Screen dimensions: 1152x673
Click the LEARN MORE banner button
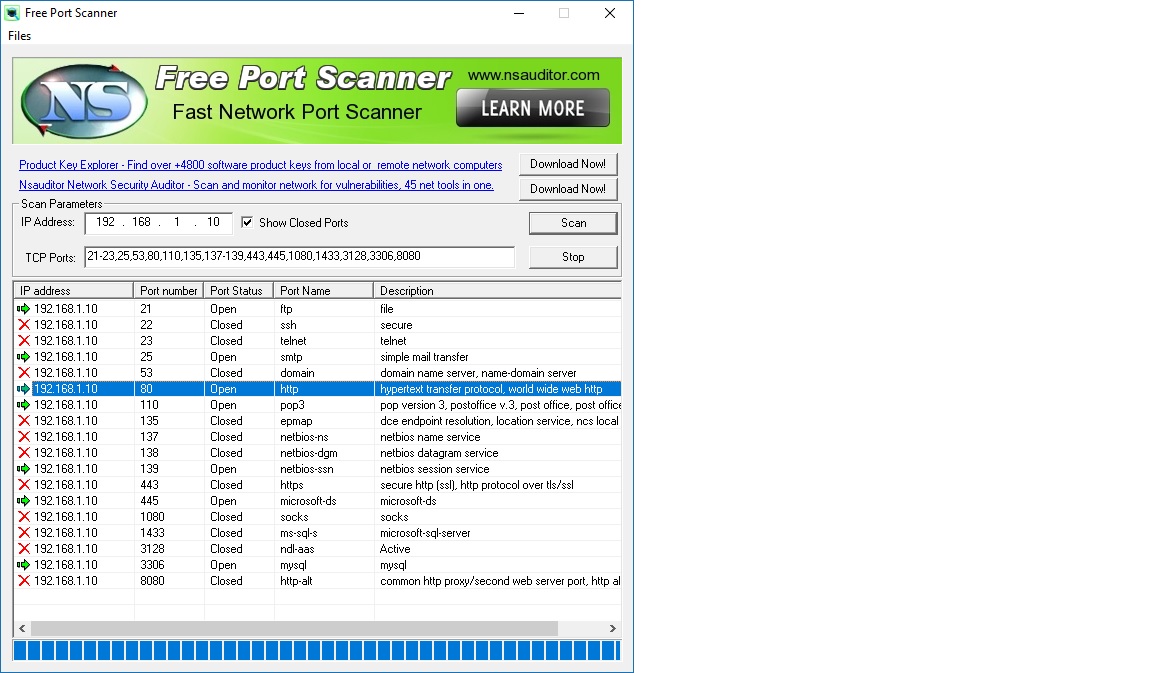coord(532,108)
